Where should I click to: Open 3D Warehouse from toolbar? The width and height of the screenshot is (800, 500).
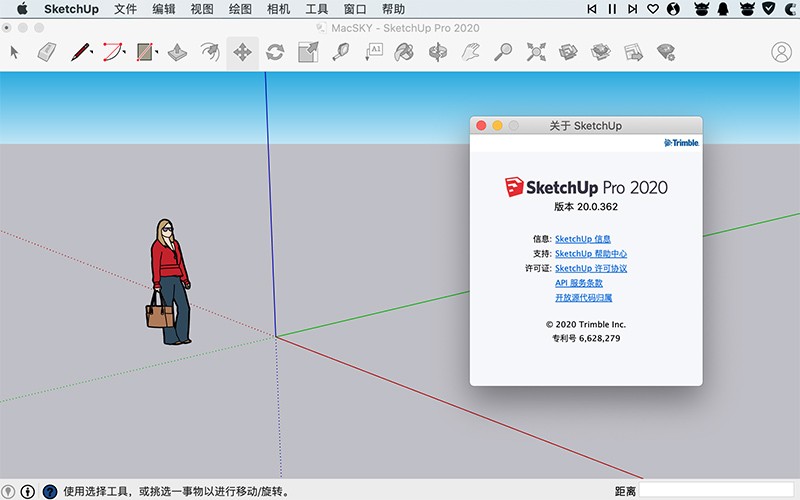tap(568, 52)
